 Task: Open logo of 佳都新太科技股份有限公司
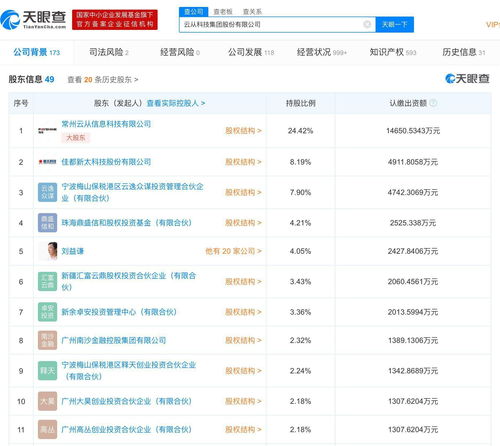coord(47,162)
